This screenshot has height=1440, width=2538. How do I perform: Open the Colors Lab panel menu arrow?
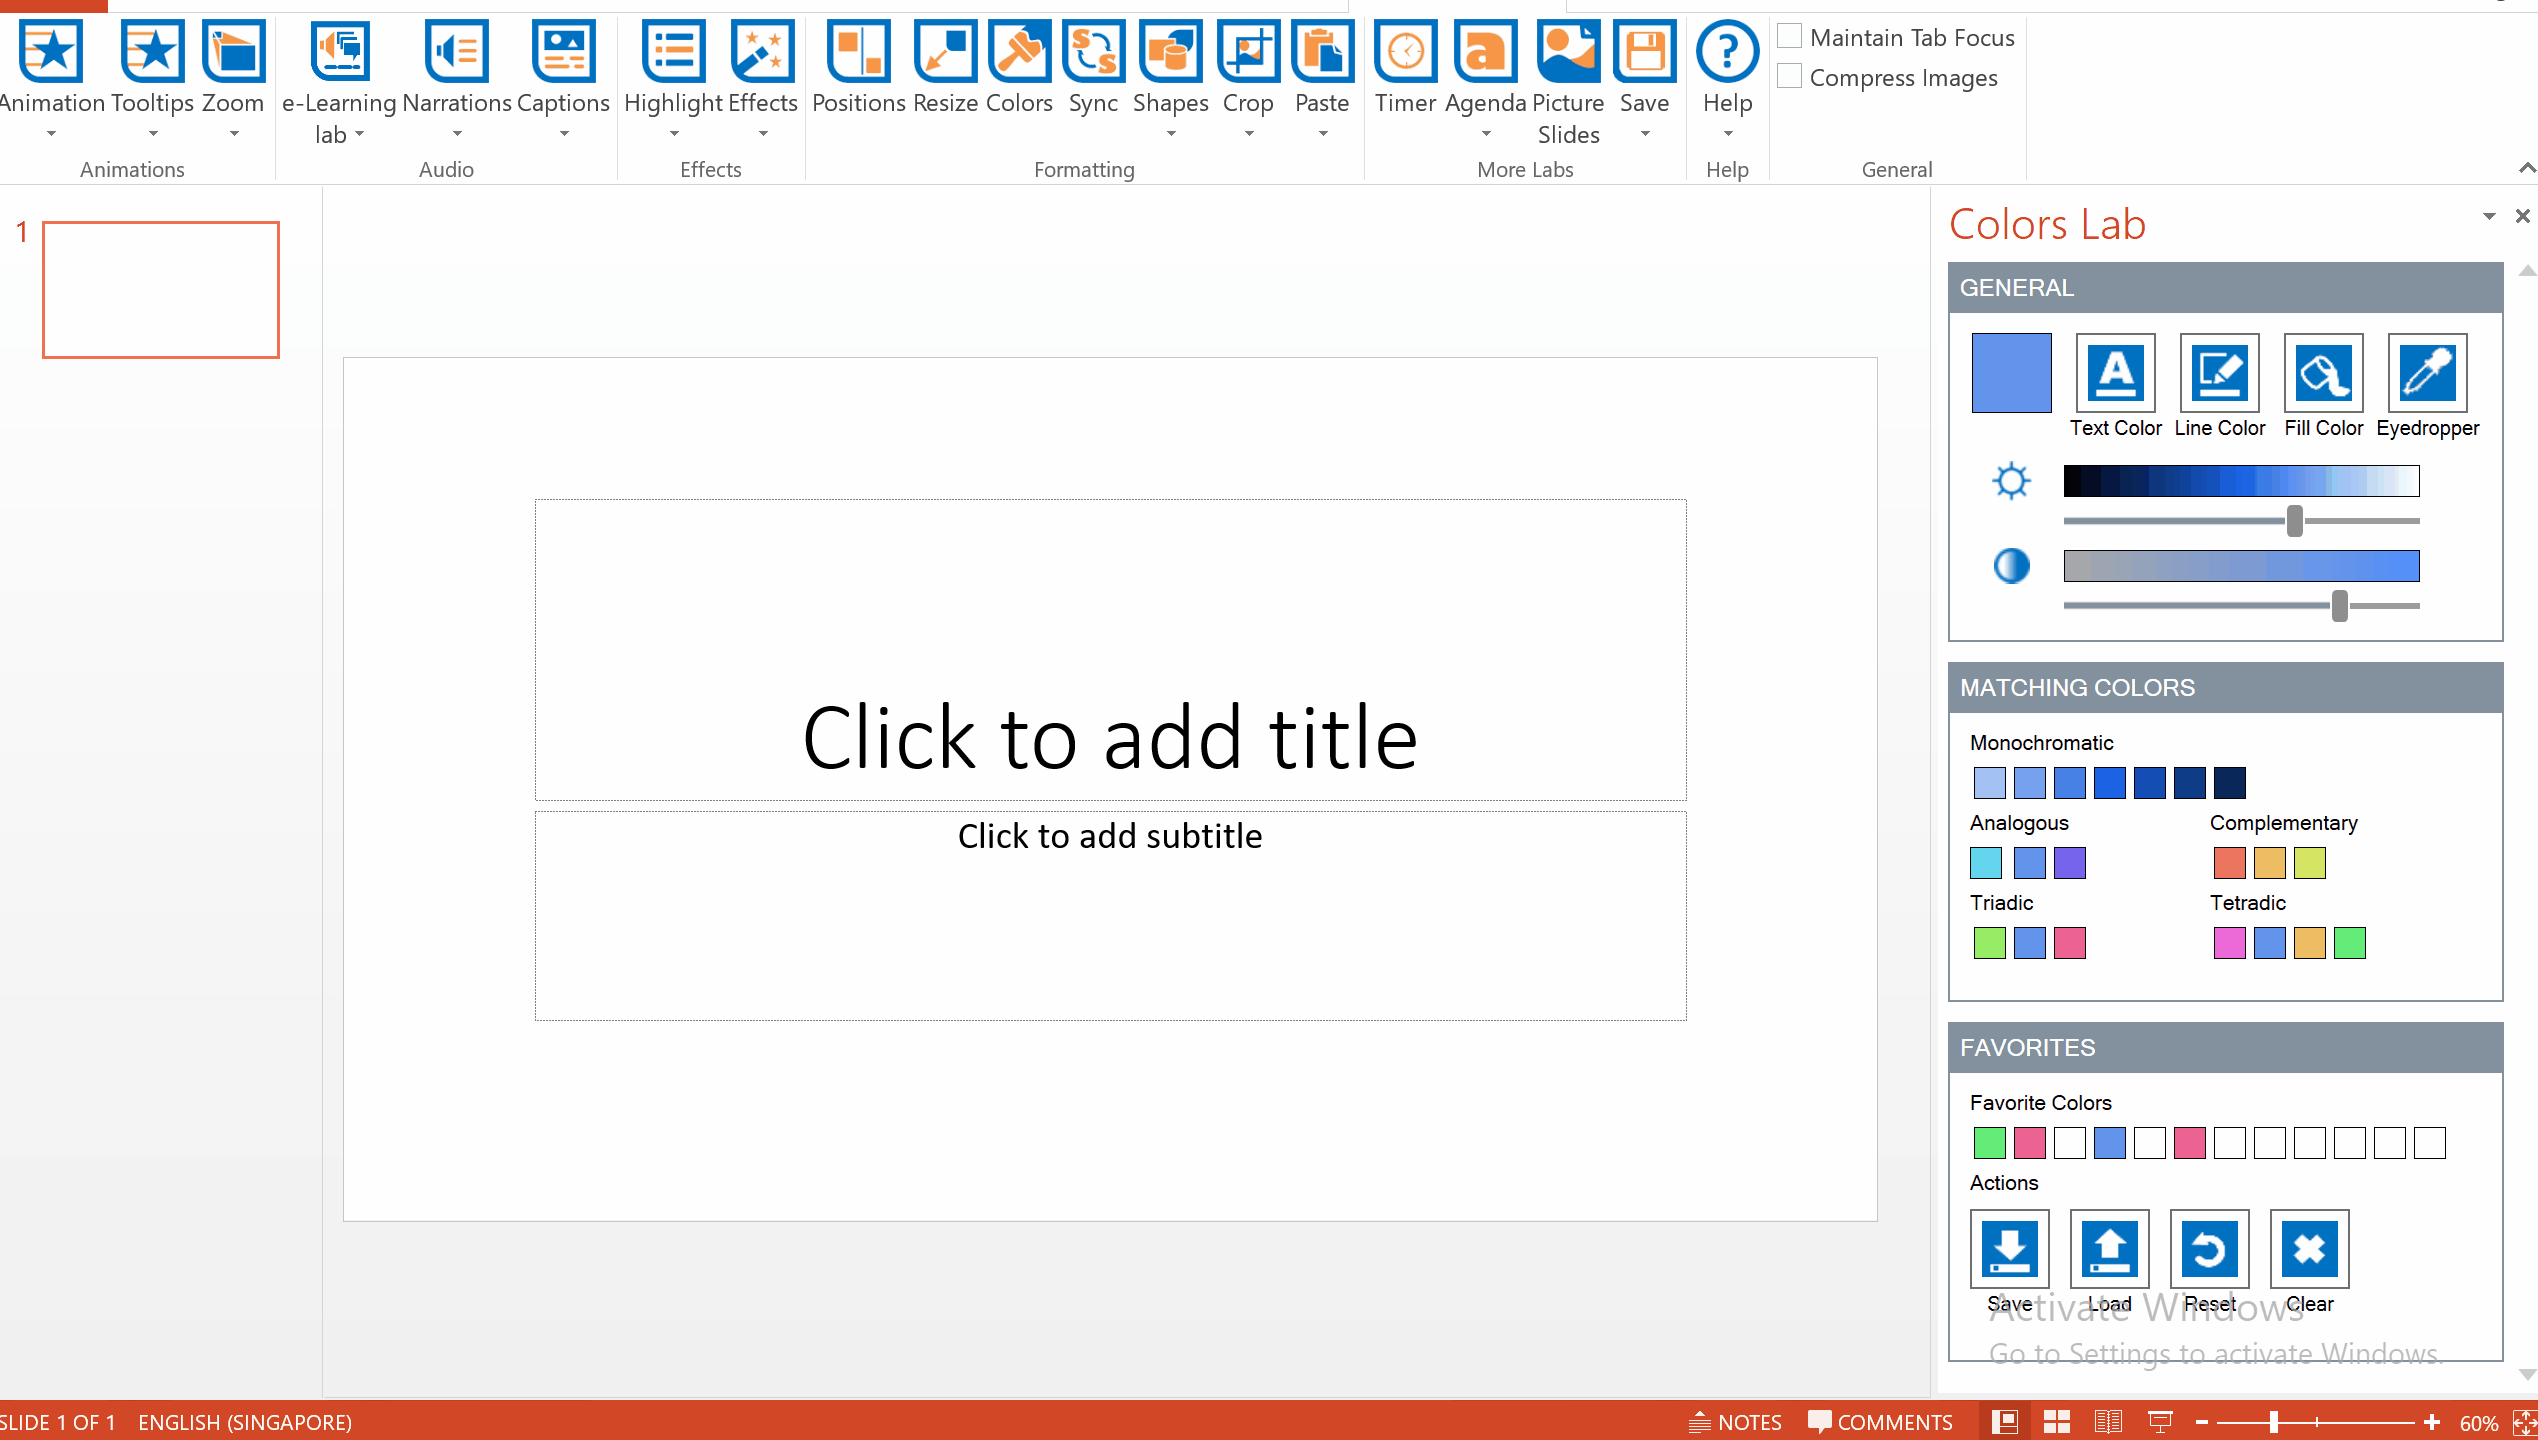point(2488,216)
